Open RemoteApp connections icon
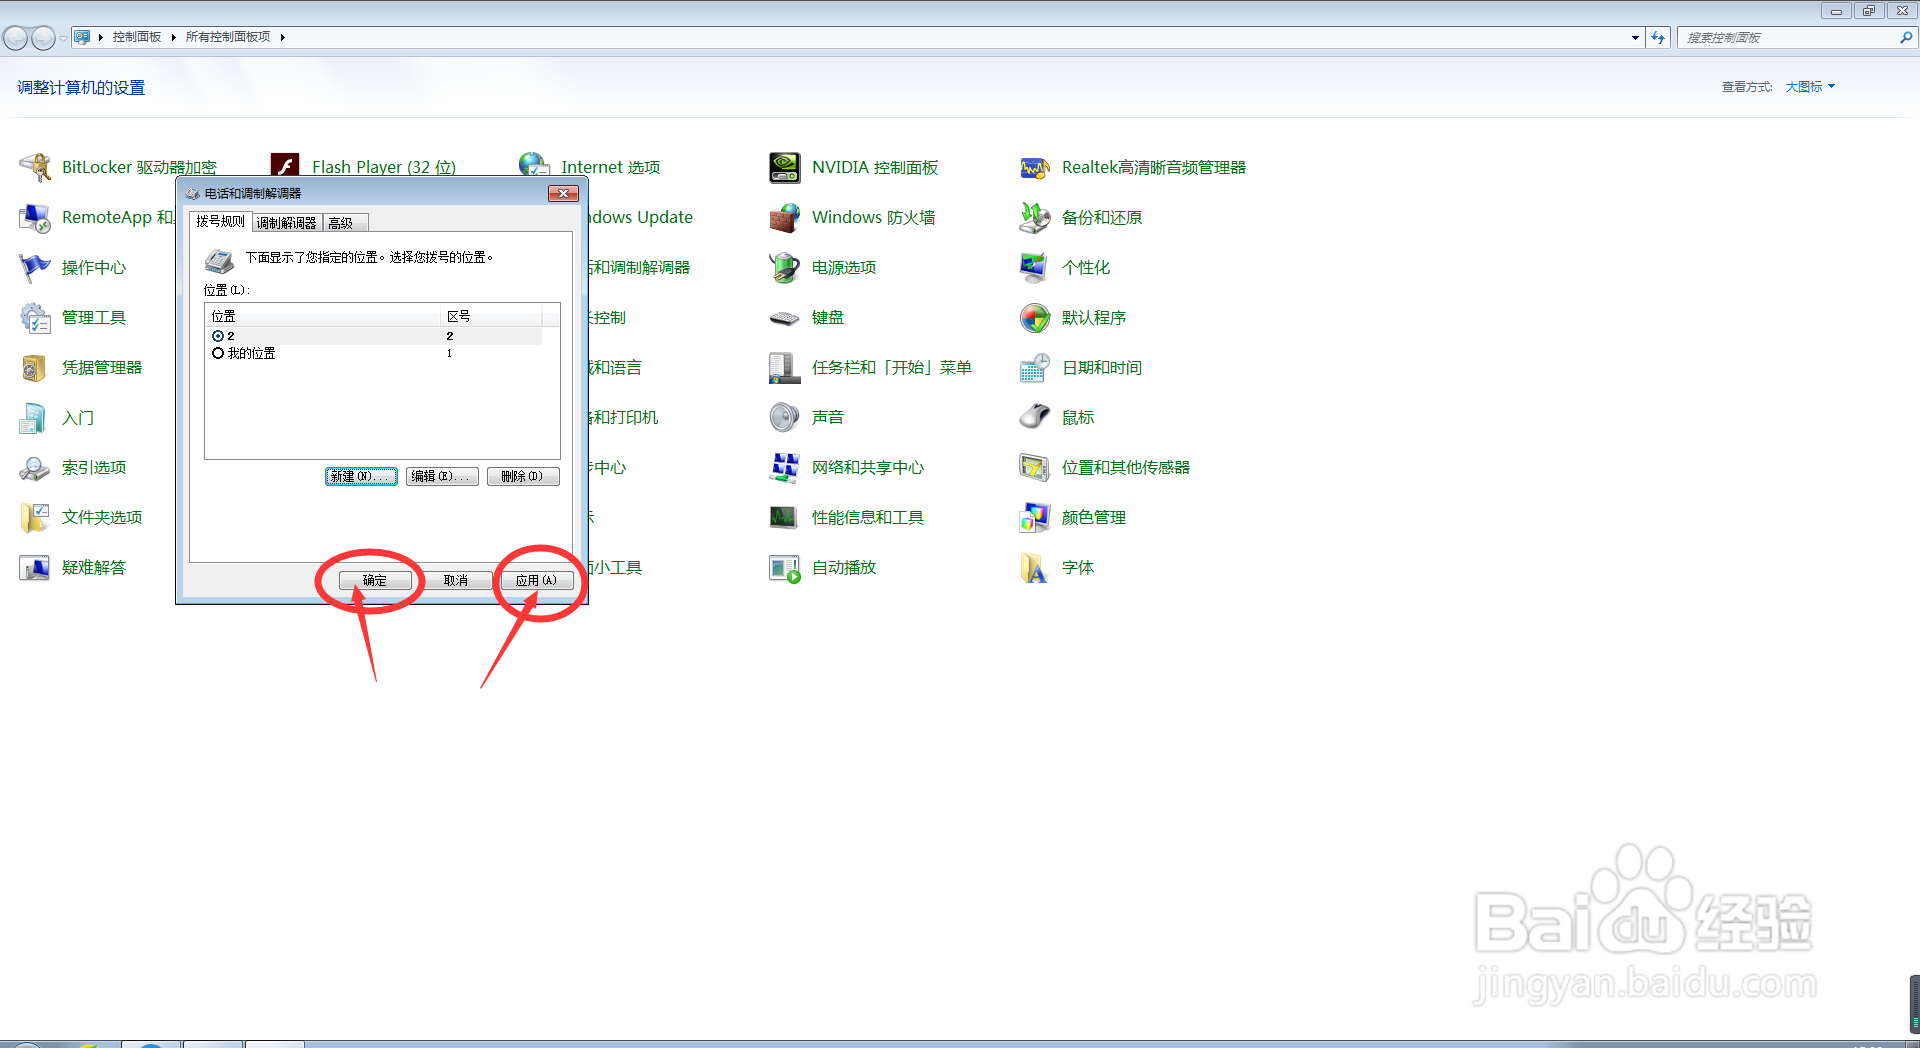 point(35,217)
